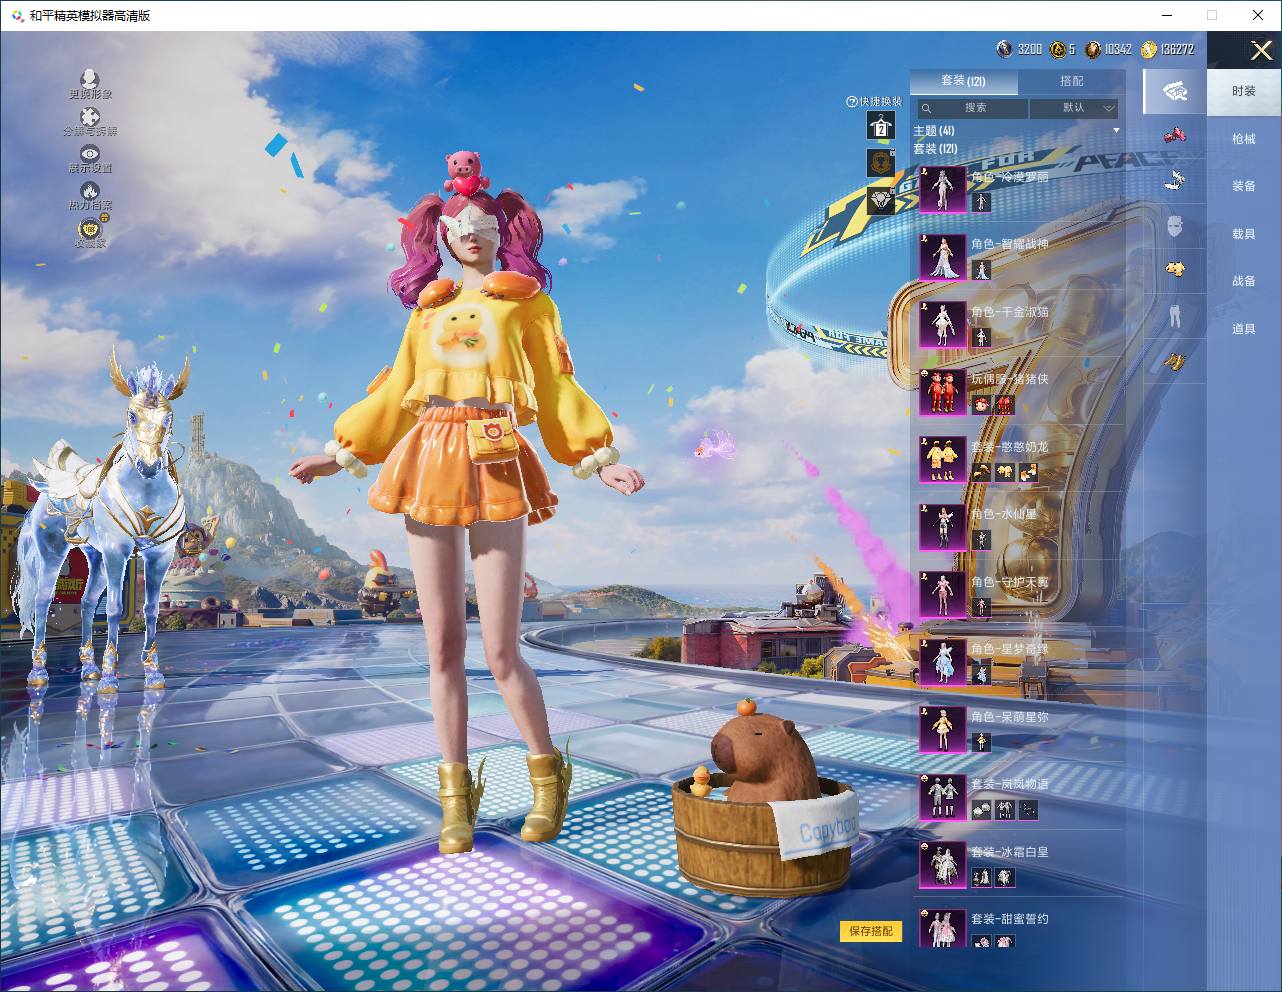Click the locked diamond quick-outfit slot
The width and height of the screenshot is (1282, 992).
click(x=880, y=198)
